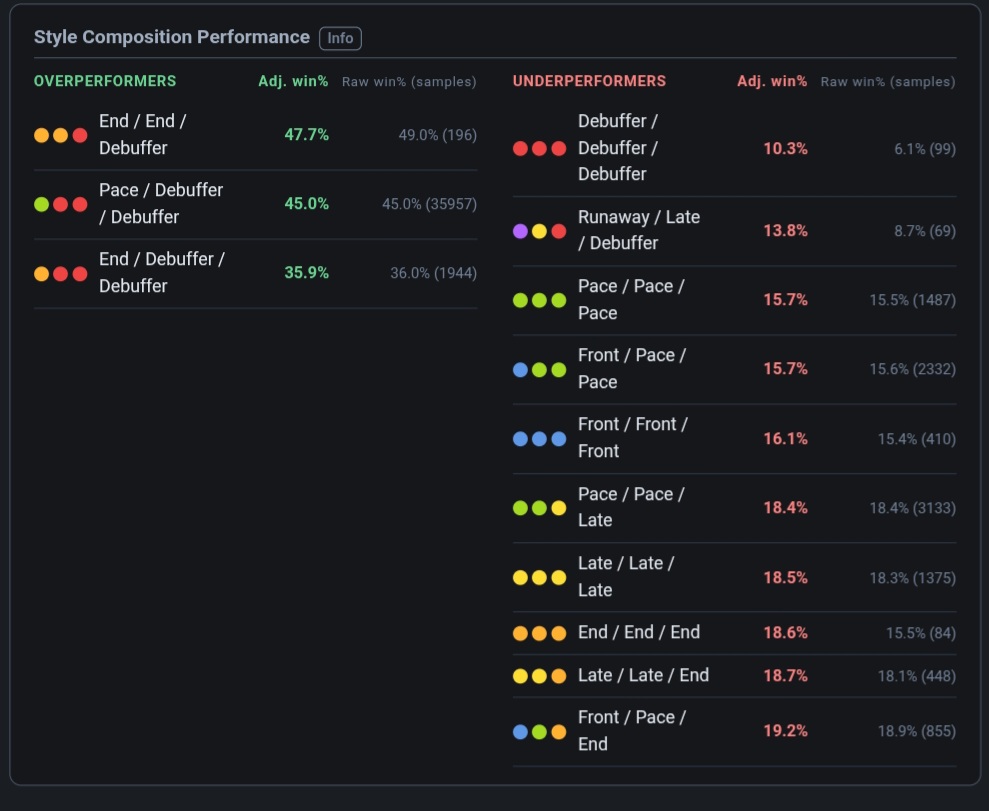
Task: Click the 18.7% adjusted win value
Action: point(785,676)
